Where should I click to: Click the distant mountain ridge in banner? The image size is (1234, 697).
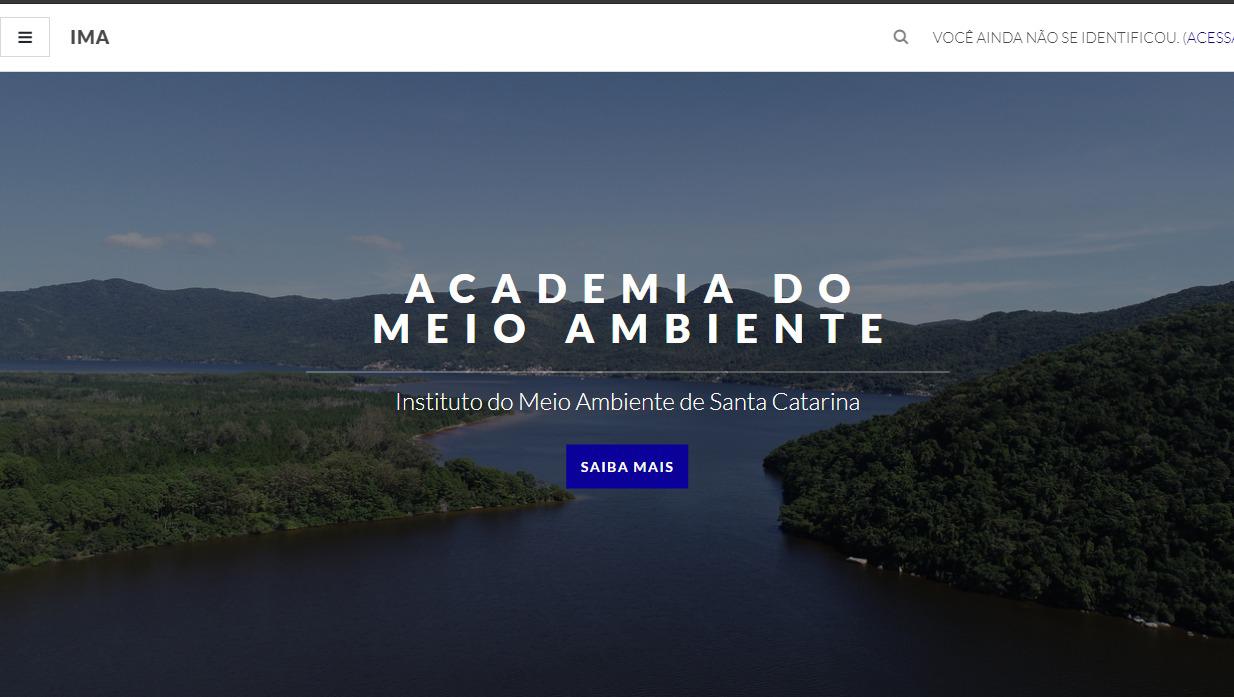200,315
